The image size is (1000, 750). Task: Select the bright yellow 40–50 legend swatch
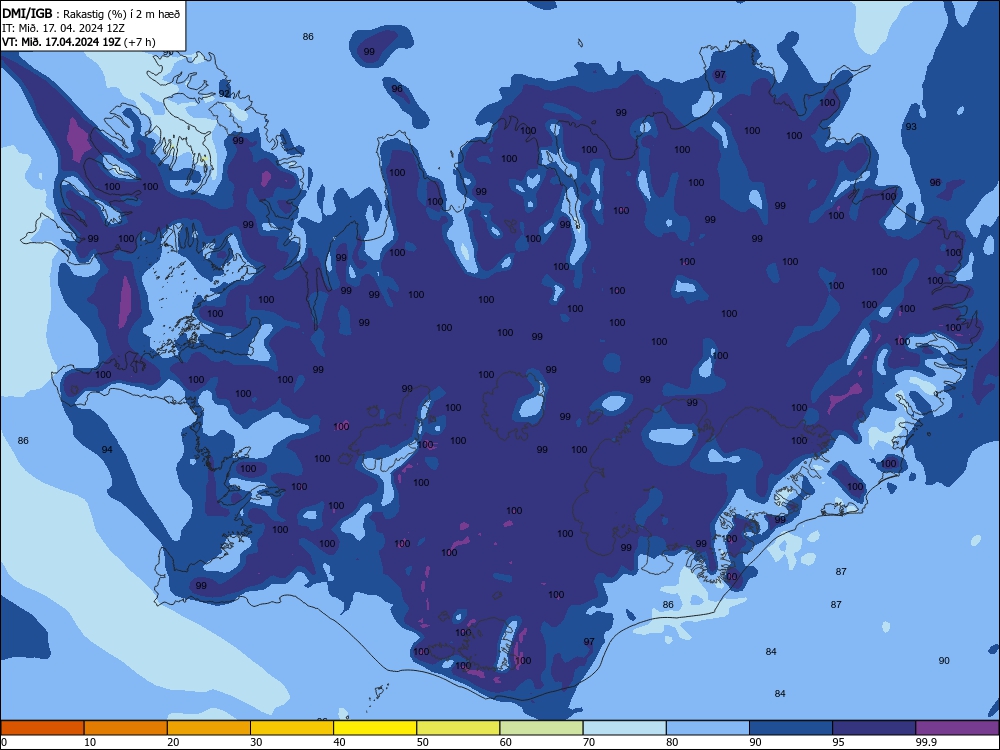click(375, 728)
